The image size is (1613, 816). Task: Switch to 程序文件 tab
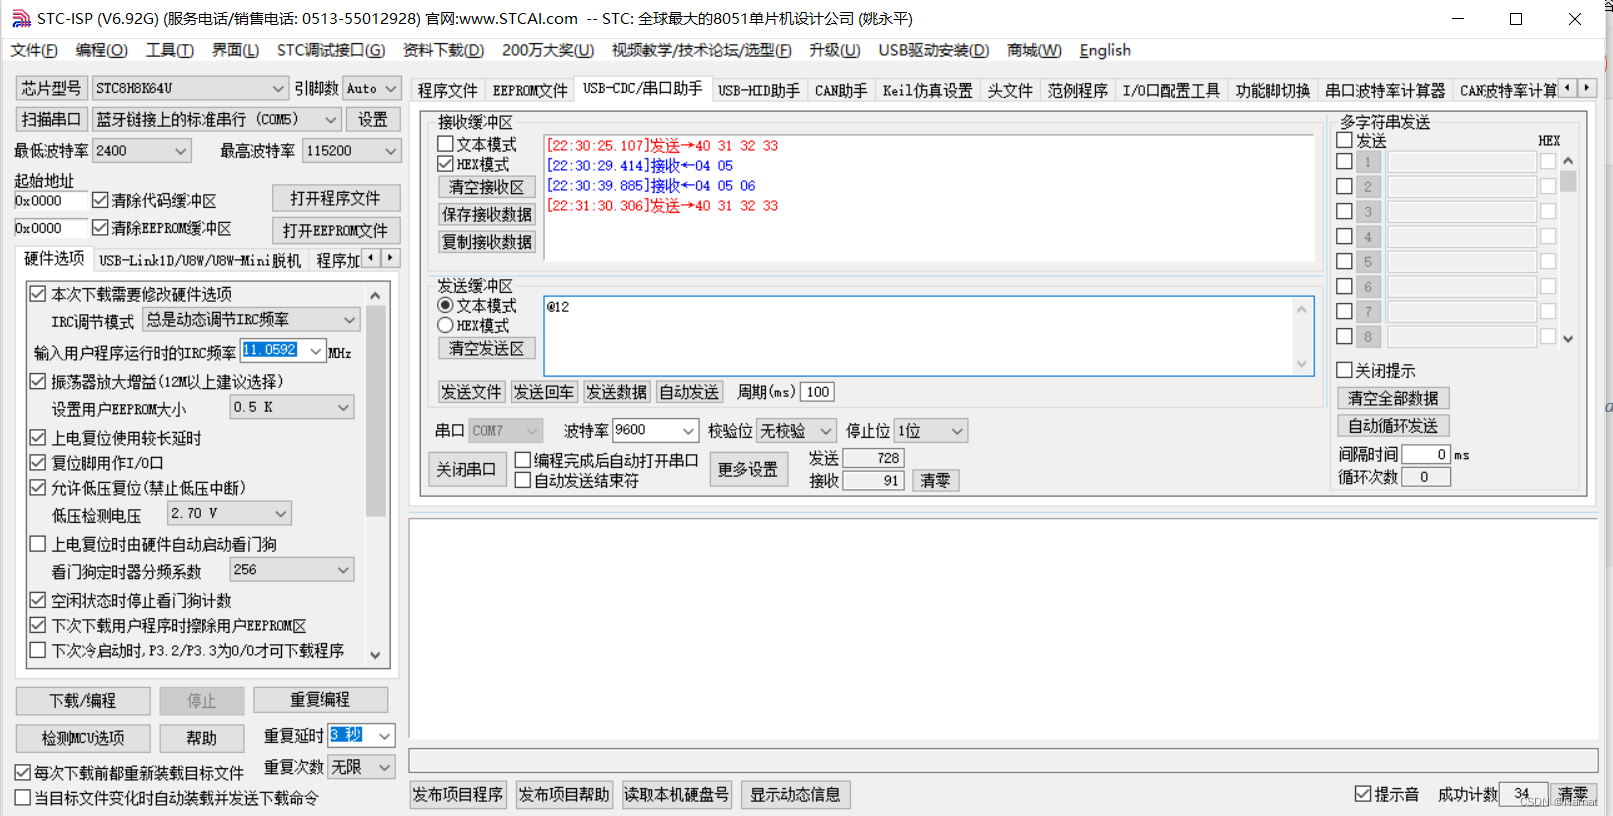click(x=448, y=90)
